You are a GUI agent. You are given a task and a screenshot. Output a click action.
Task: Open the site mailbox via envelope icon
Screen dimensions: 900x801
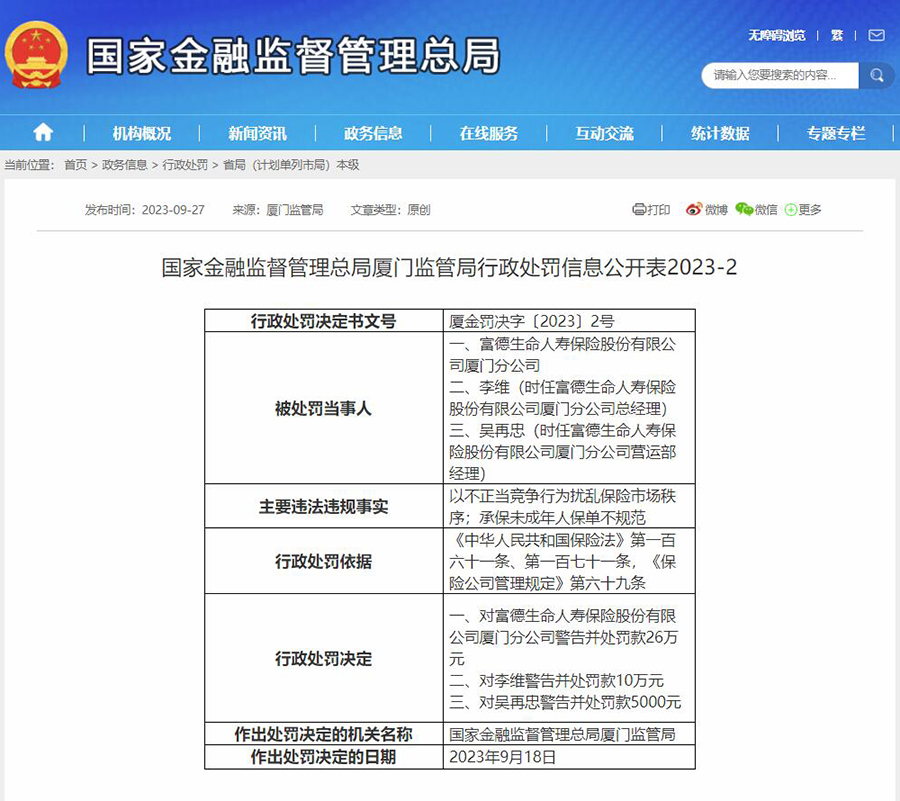coord(876,34)
